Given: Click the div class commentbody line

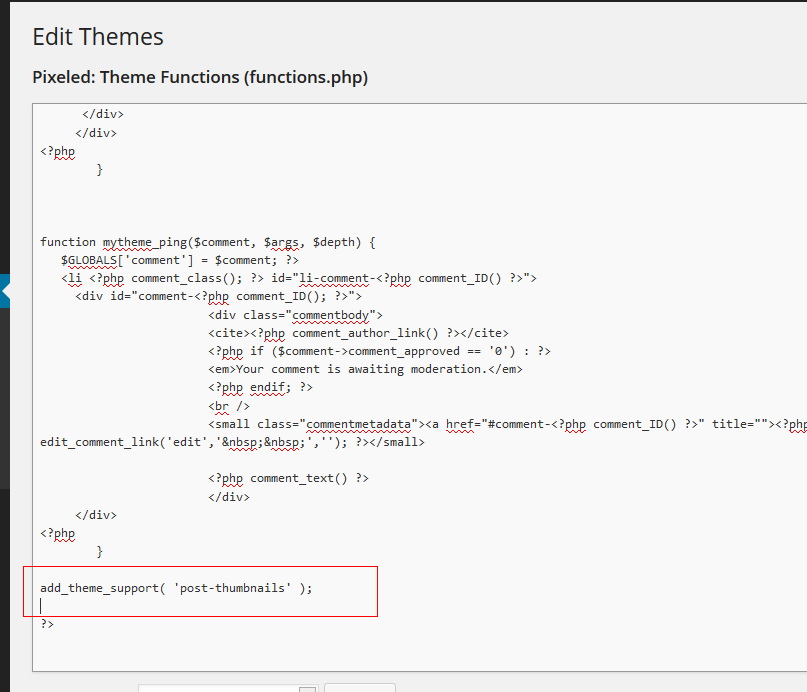Looking at the screenshot, I should tap(295, 315).
